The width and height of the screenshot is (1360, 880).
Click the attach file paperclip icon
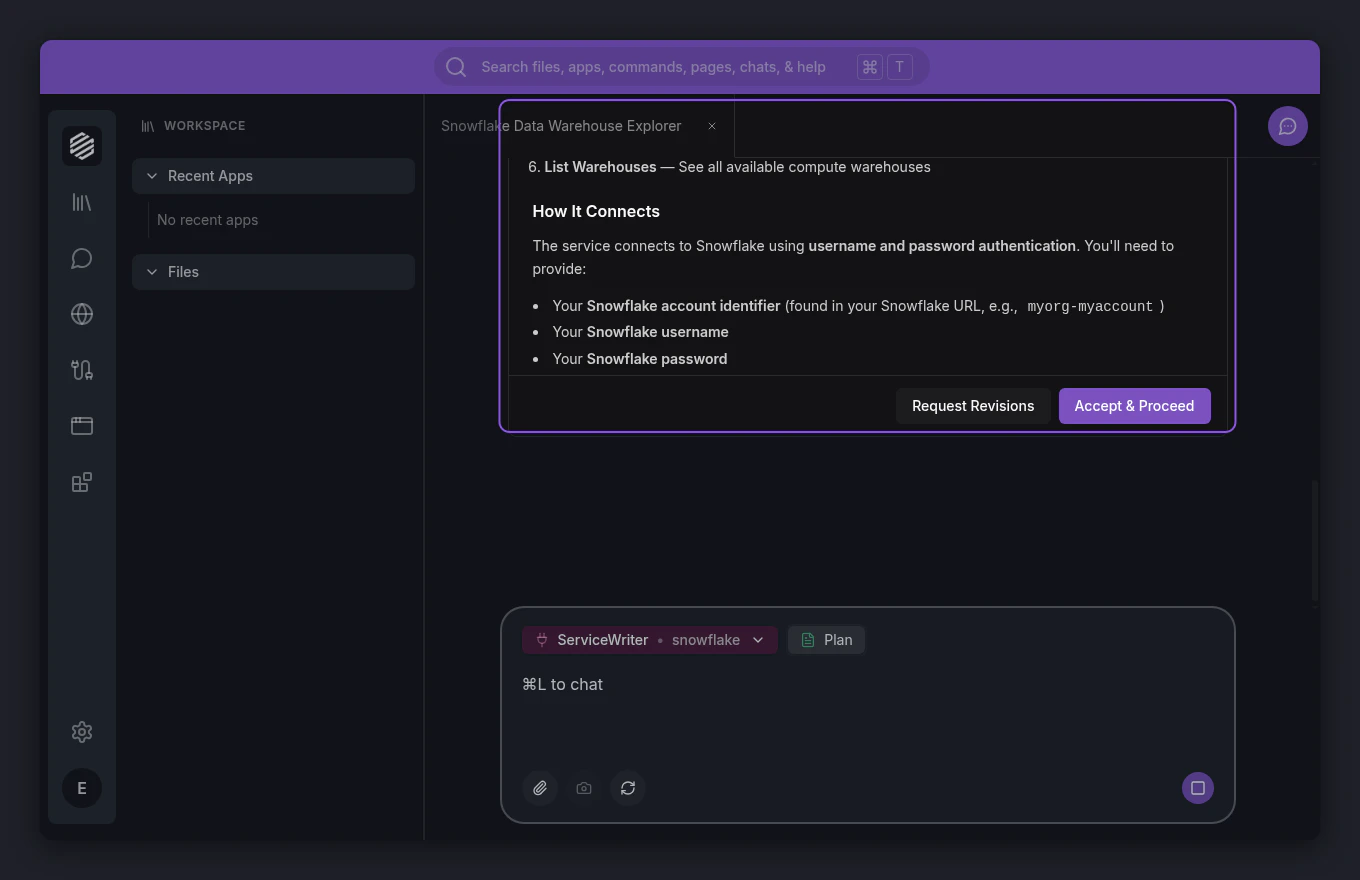tap(540, 788)
